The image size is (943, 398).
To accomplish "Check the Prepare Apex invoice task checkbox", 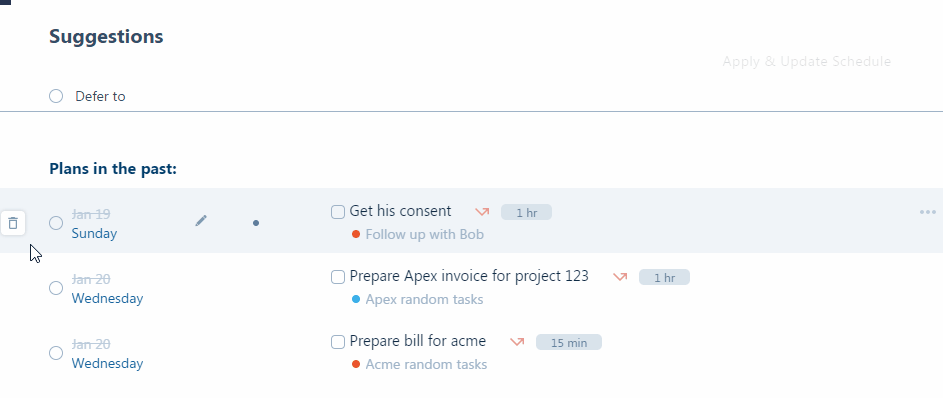I will [338, 277].
